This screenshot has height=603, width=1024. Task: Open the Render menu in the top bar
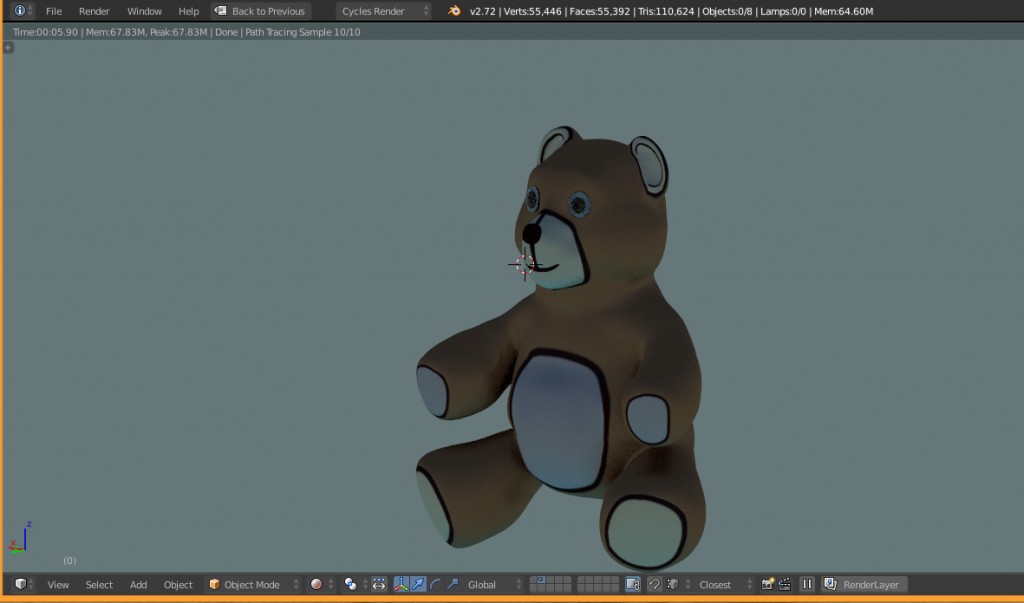pyautogui.click(x=94, y=11)
